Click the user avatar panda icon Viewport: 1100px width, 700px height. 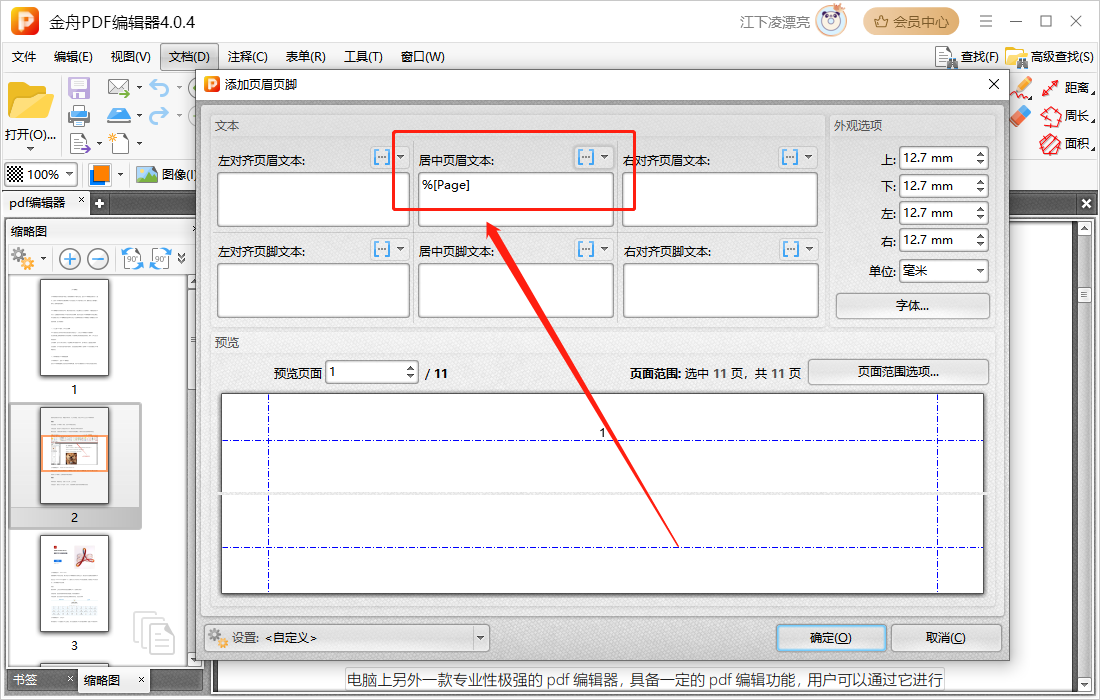[x=832, y=21]
